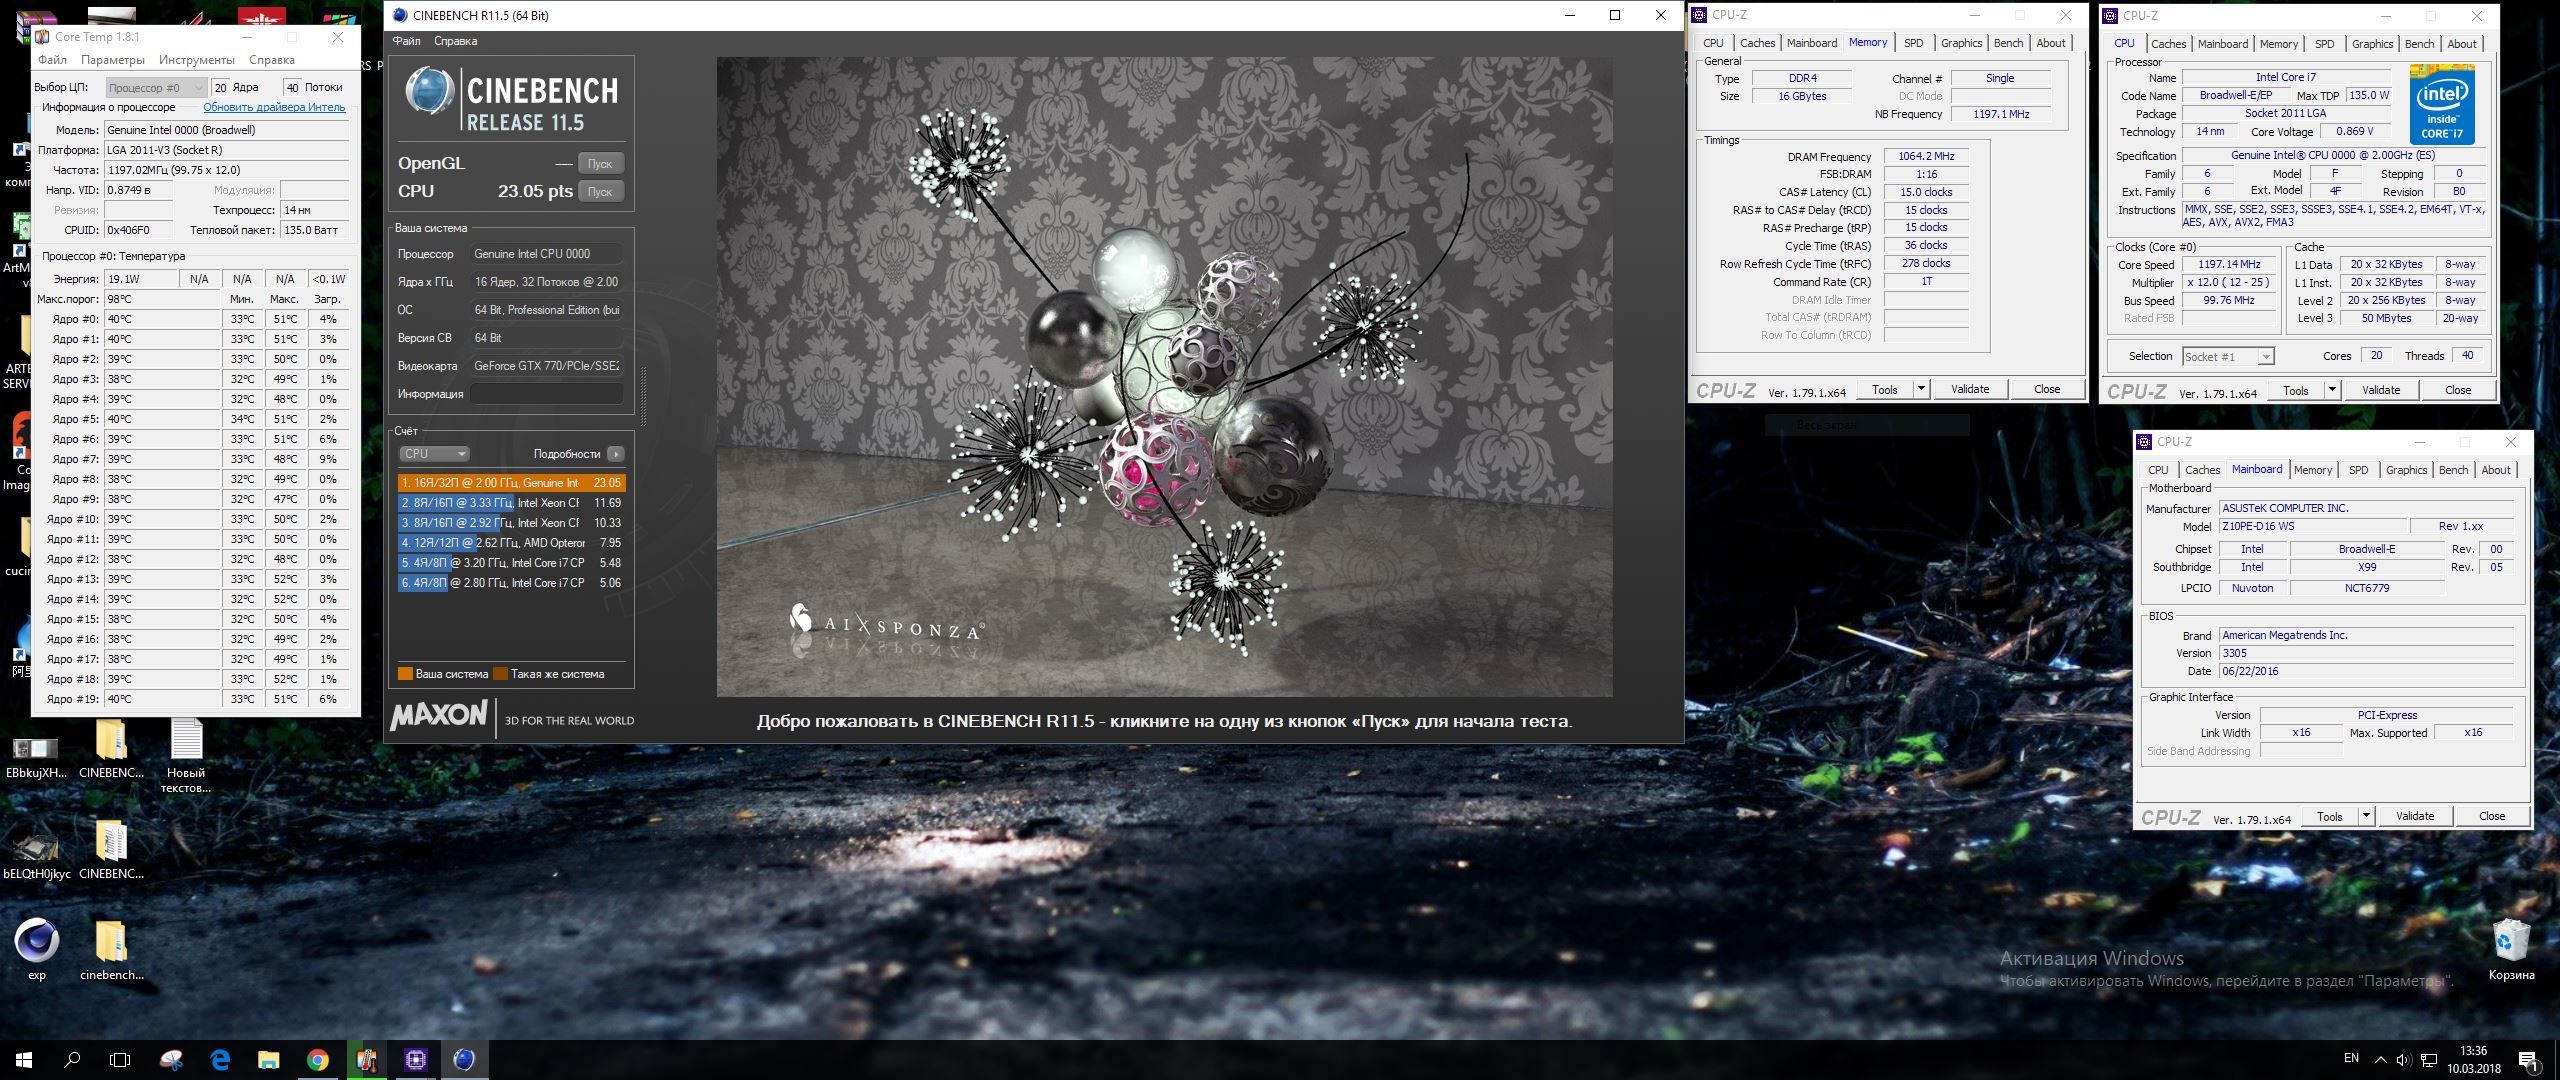Switch to CPU-Z via purple chip taskbar icon
2560x1080 pixels.
point(415,1060)
